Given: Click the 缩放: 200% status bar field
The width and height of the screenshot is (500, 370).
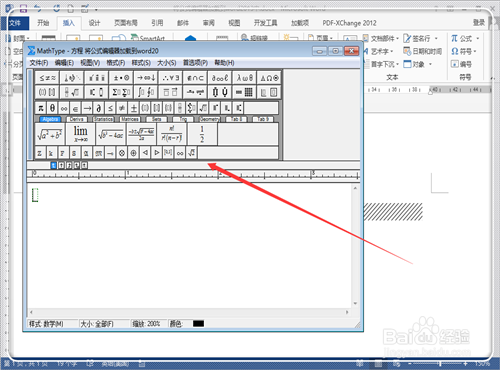Looking at the screenshot, I should [x=149, y=324].
